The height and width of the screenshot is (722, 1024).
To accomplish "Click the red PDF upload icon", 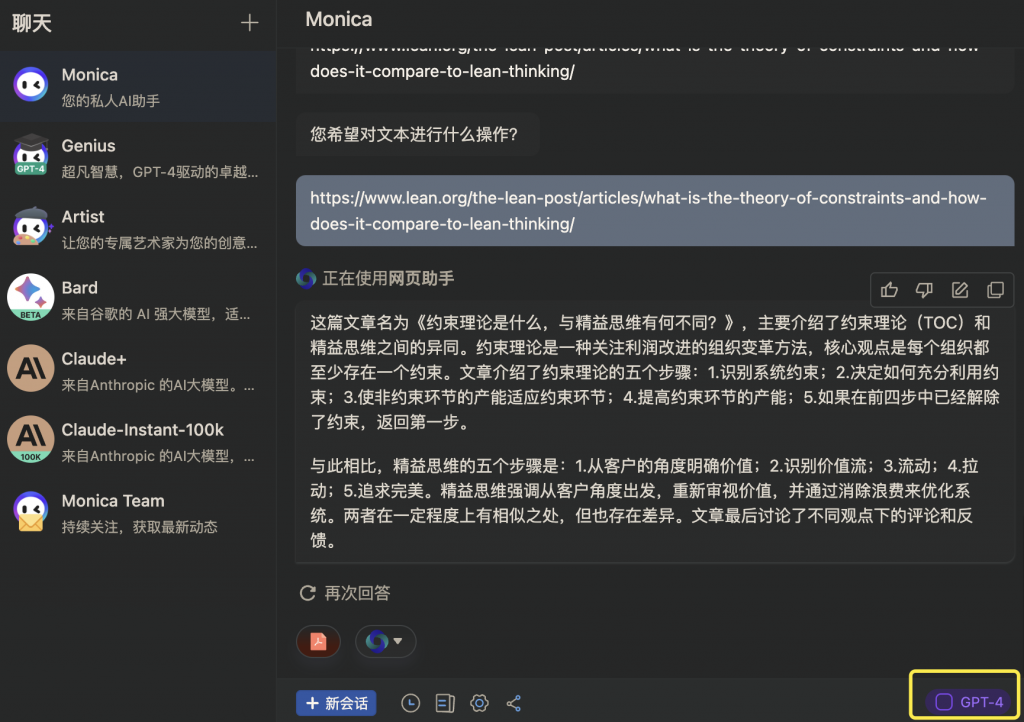I will pyautogui.click(x=318, y=642).
